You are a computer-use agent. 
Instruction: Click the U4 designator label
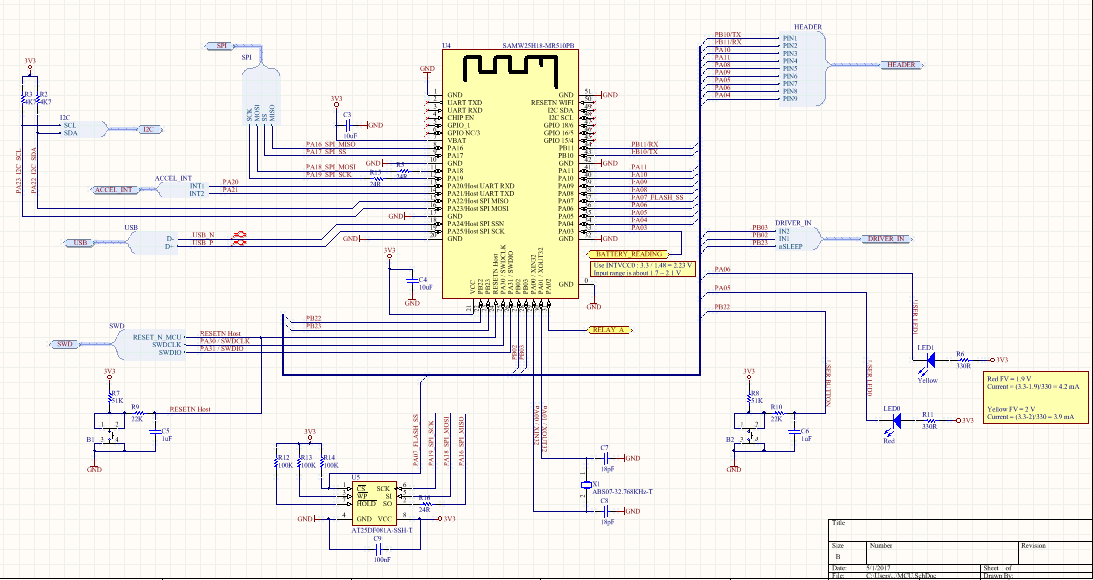pyautogui.click(x=446, y=45)
